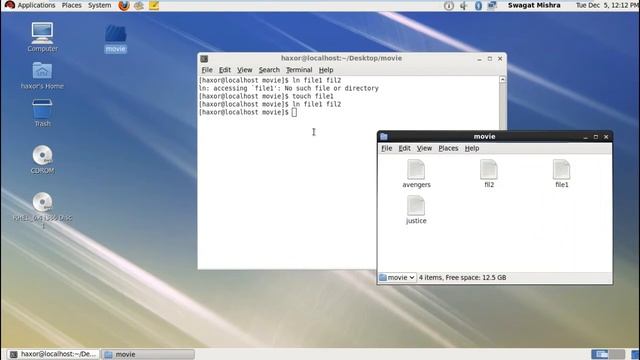
Task: Click the terminal taskbar button
Action: click(x=53, y=354)
